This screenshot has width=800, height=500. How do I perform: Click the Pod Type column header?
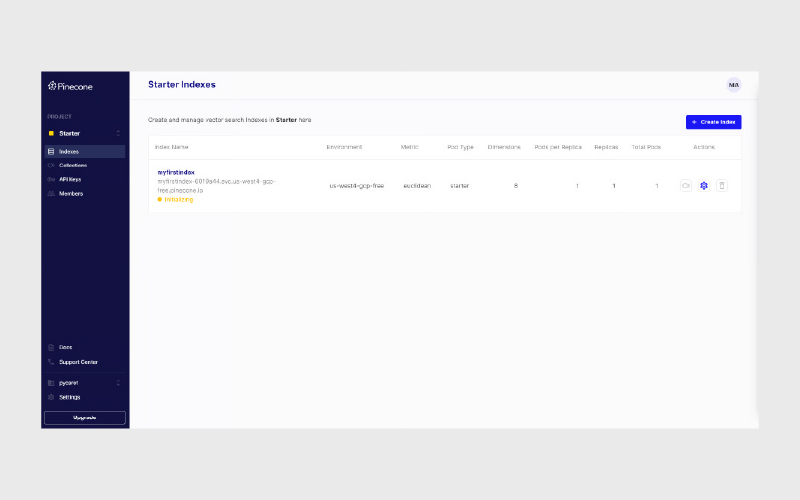[460, 147]
